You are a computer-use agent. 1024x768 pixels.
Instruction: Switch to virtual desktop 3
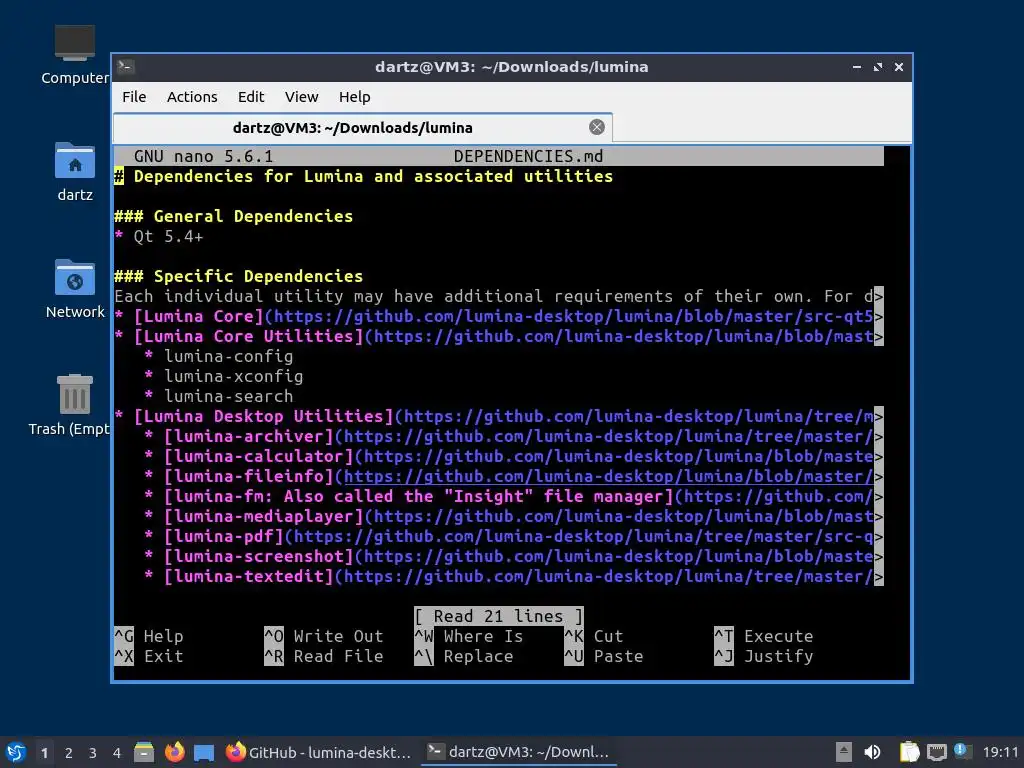click(x=93, y=753)
